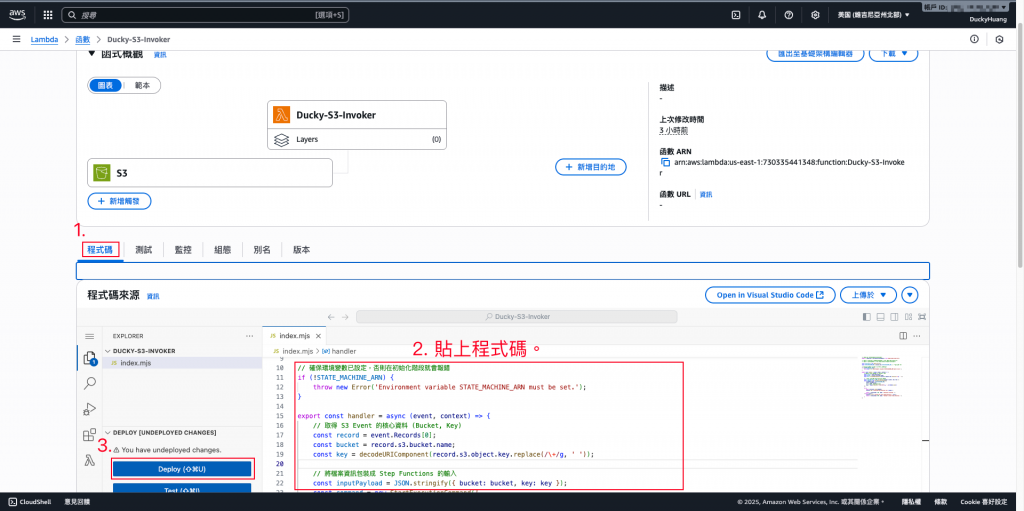Image resolution: width=1024 pixels, height=511 pixels.
Task: Go to the Lambda breadcrumb link
Action: point(44,40)
